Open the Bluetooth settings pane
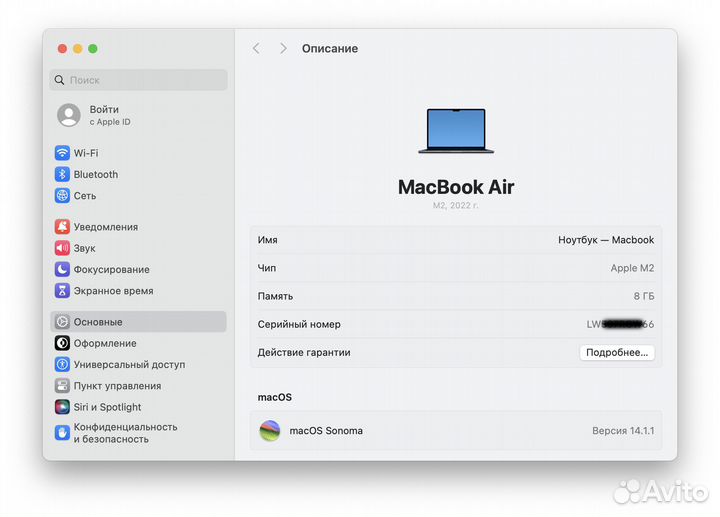Viewport: 720px width, 517px height. click(x=138, y=174)
